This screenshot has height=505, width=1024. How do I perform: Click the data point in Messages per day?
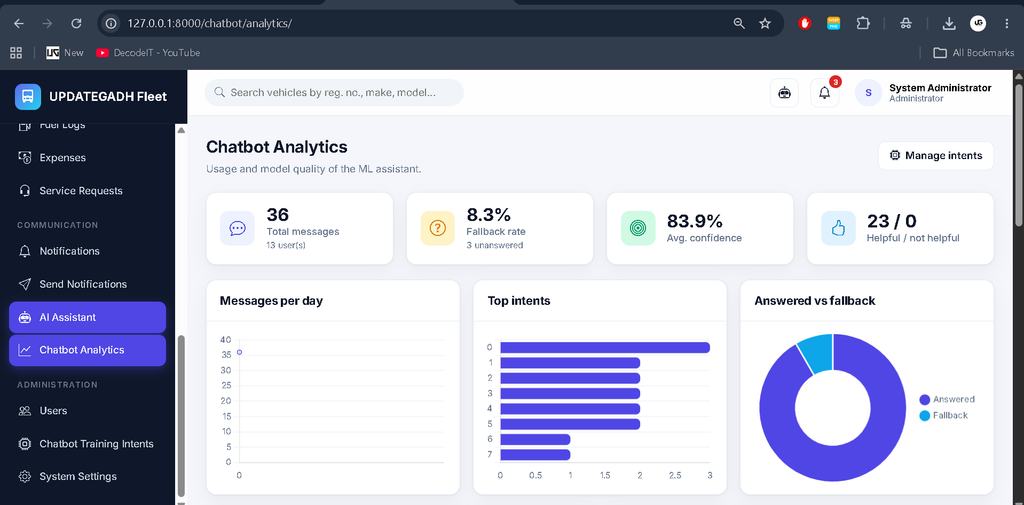(x=239, y=352)
